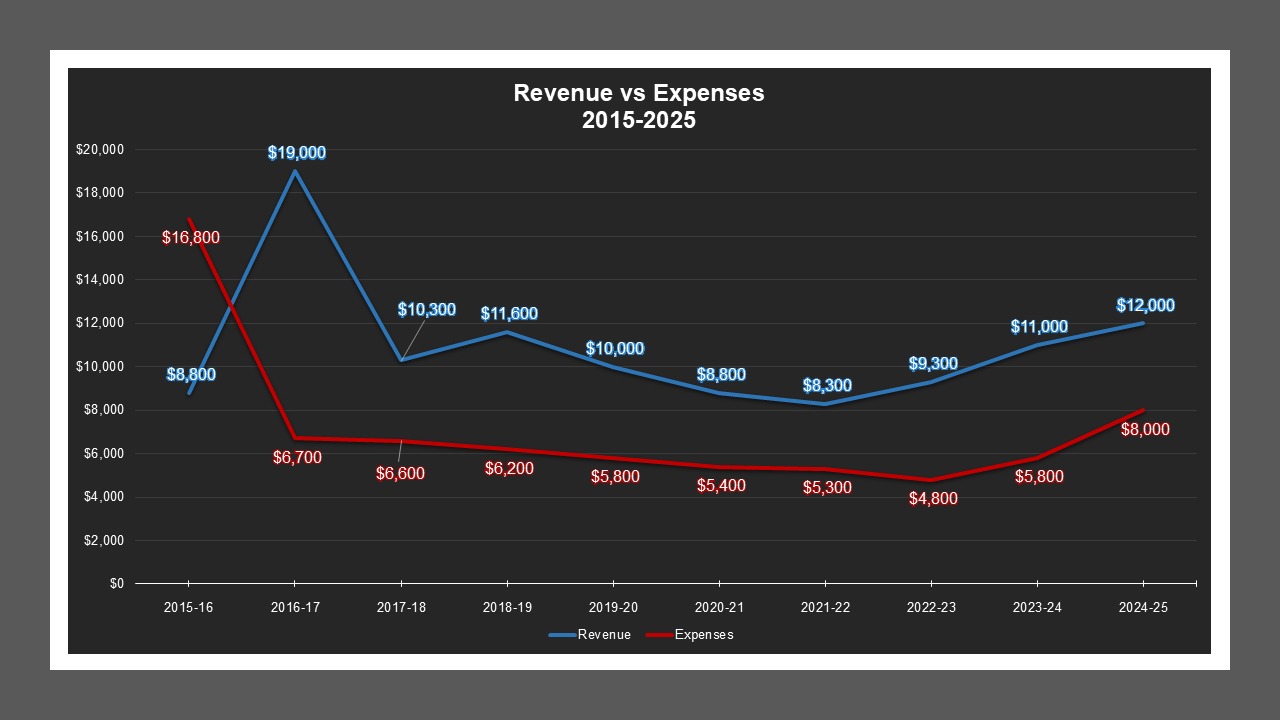Screen dimensions: 1280x720
Task: Click the chart title Revenue vs Expenses
Action: coord(638,93)
